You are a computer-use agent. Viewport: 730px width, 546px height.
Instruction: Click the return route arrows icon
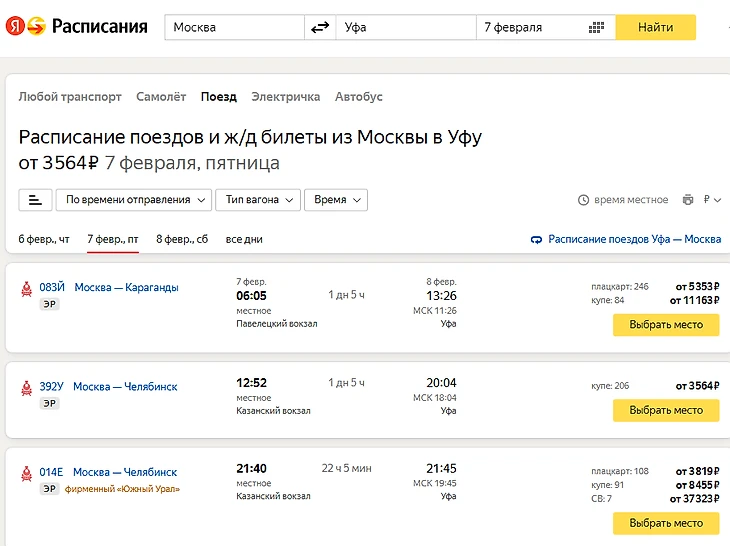[537, 240]
